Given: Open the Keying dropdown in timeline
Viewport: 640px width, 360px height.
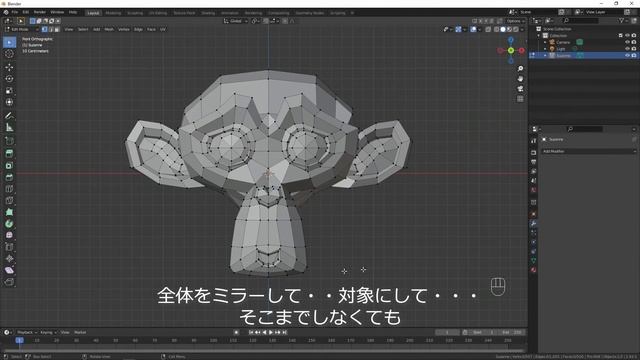Looking at the screenshot, I should click(48, 332).
